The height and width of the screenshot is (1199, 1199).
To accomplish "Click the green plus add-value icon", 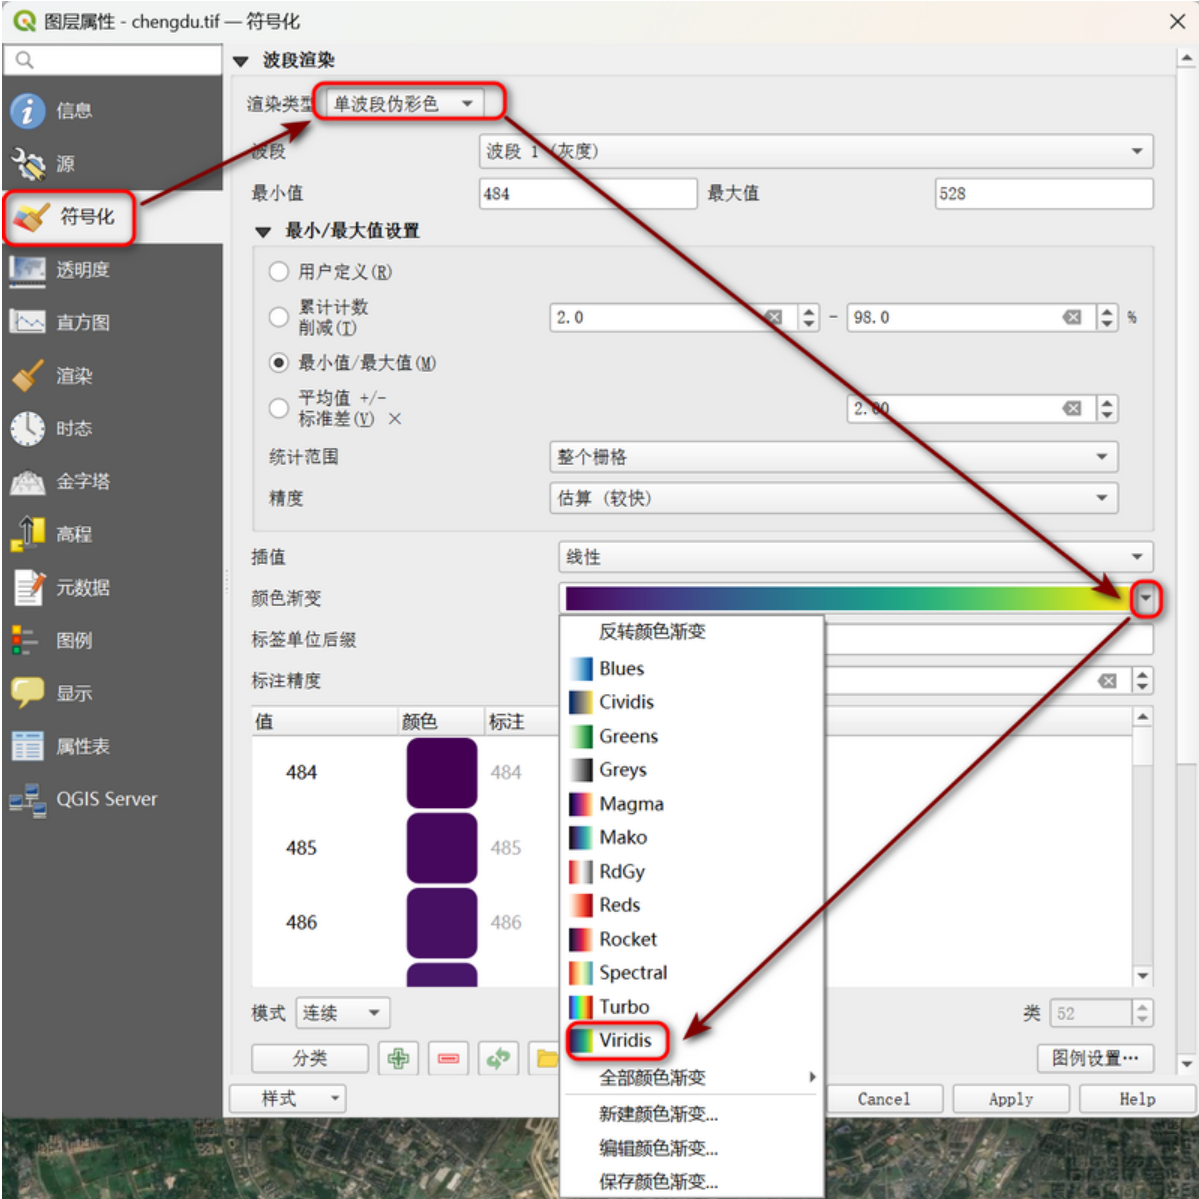I will pos(398,1058).
